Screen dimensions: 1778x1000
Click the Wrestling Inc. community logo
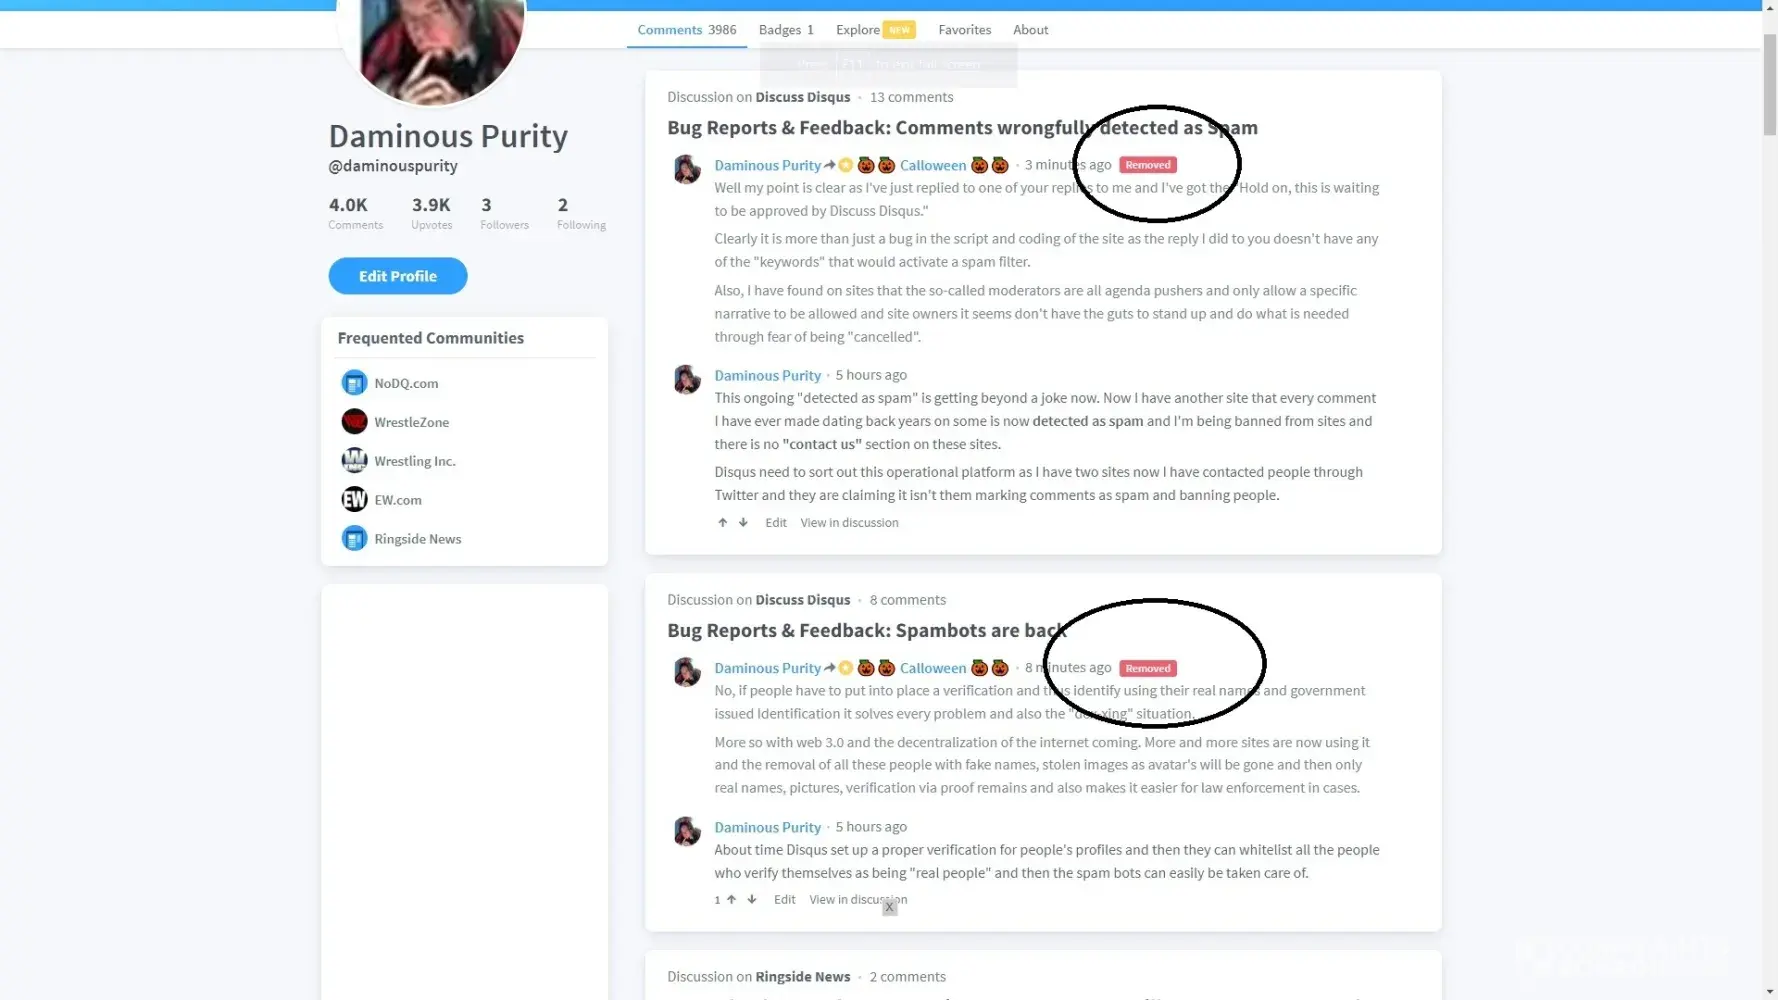tap(354, 461)
